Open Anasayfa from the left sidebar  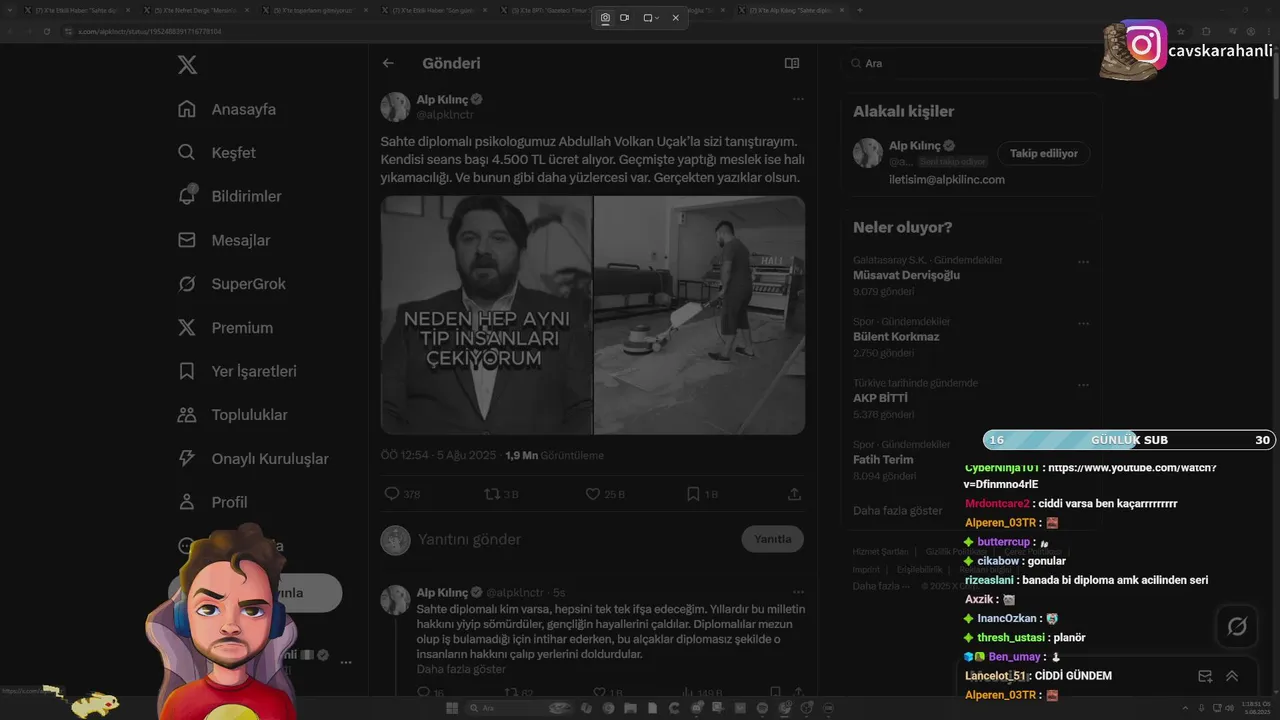(227, 109)
